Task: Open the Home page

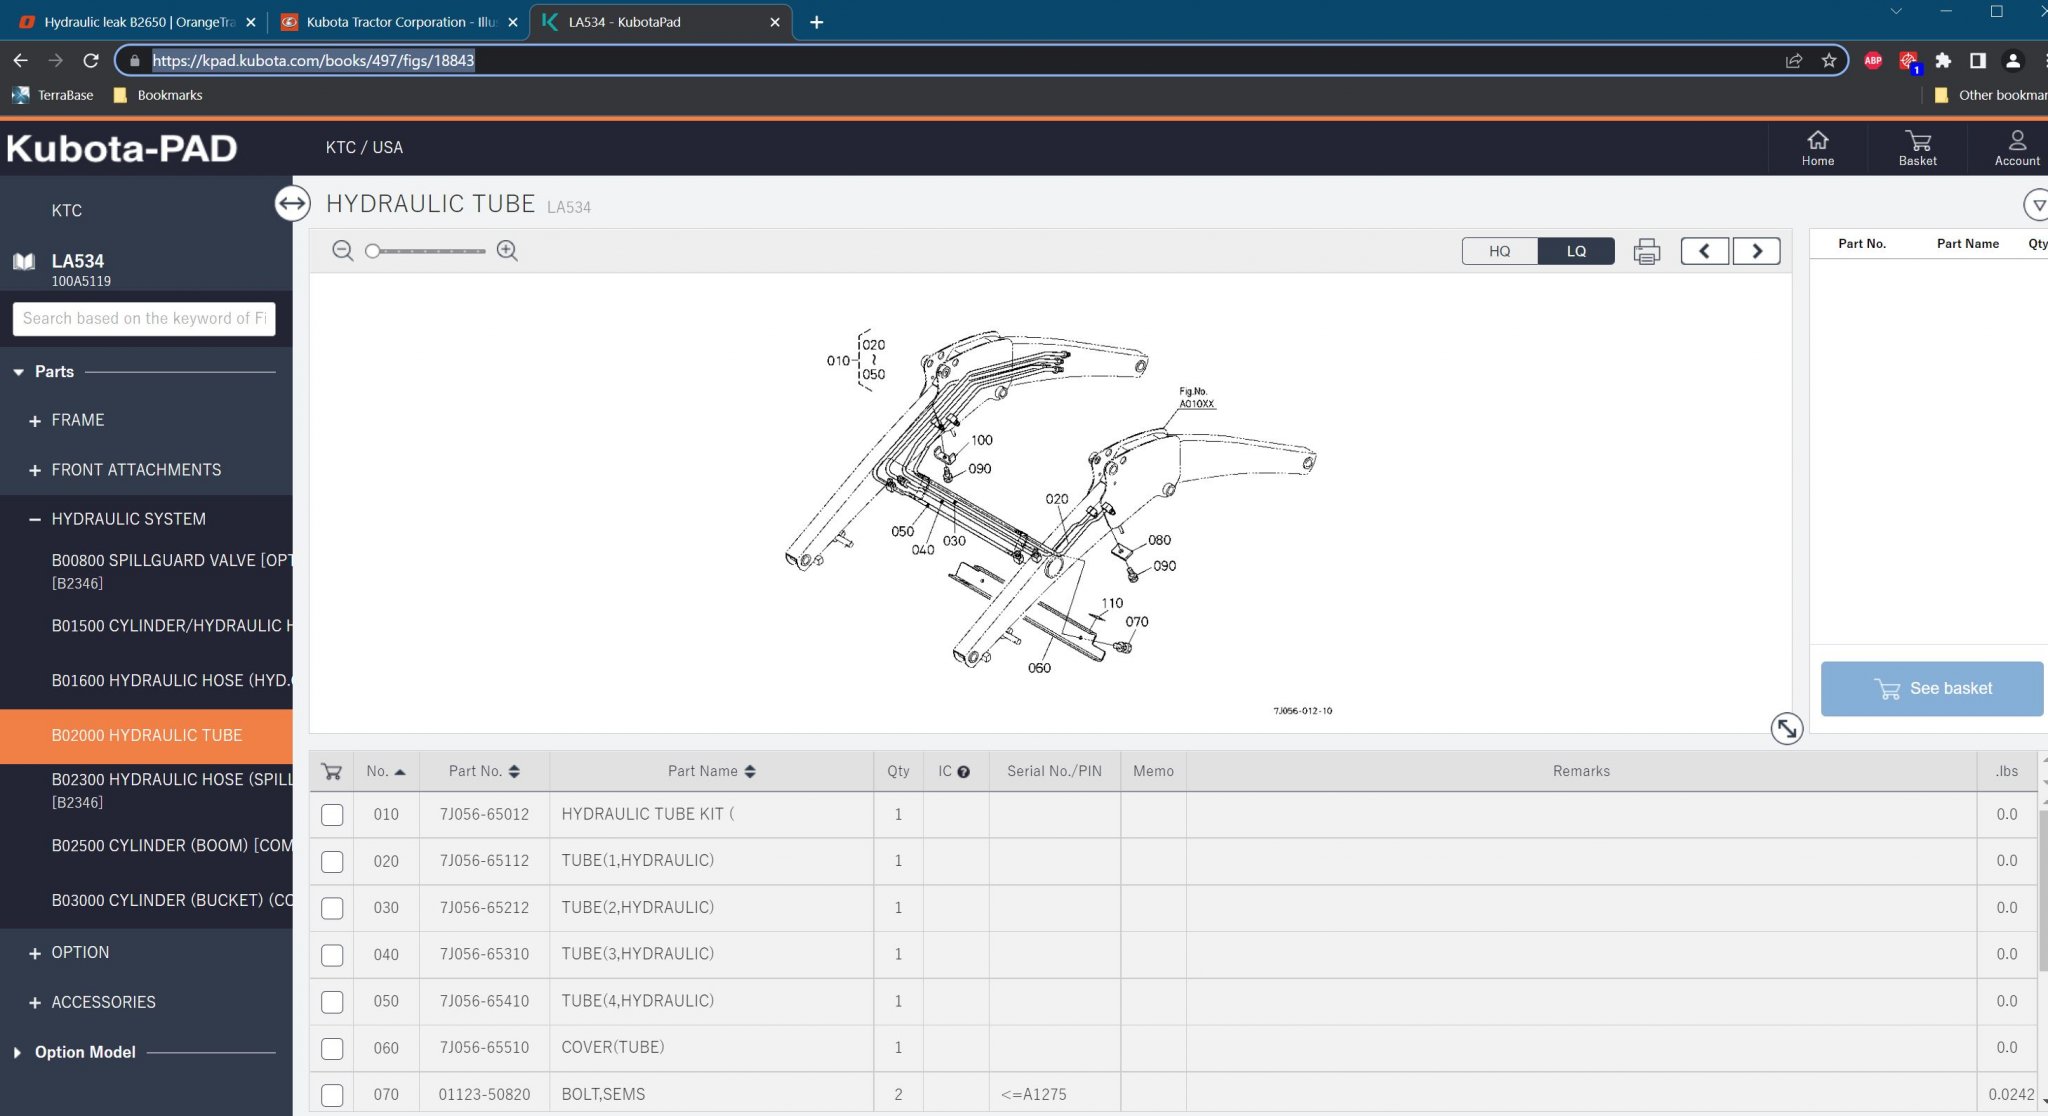Action: coord(1817,148)
